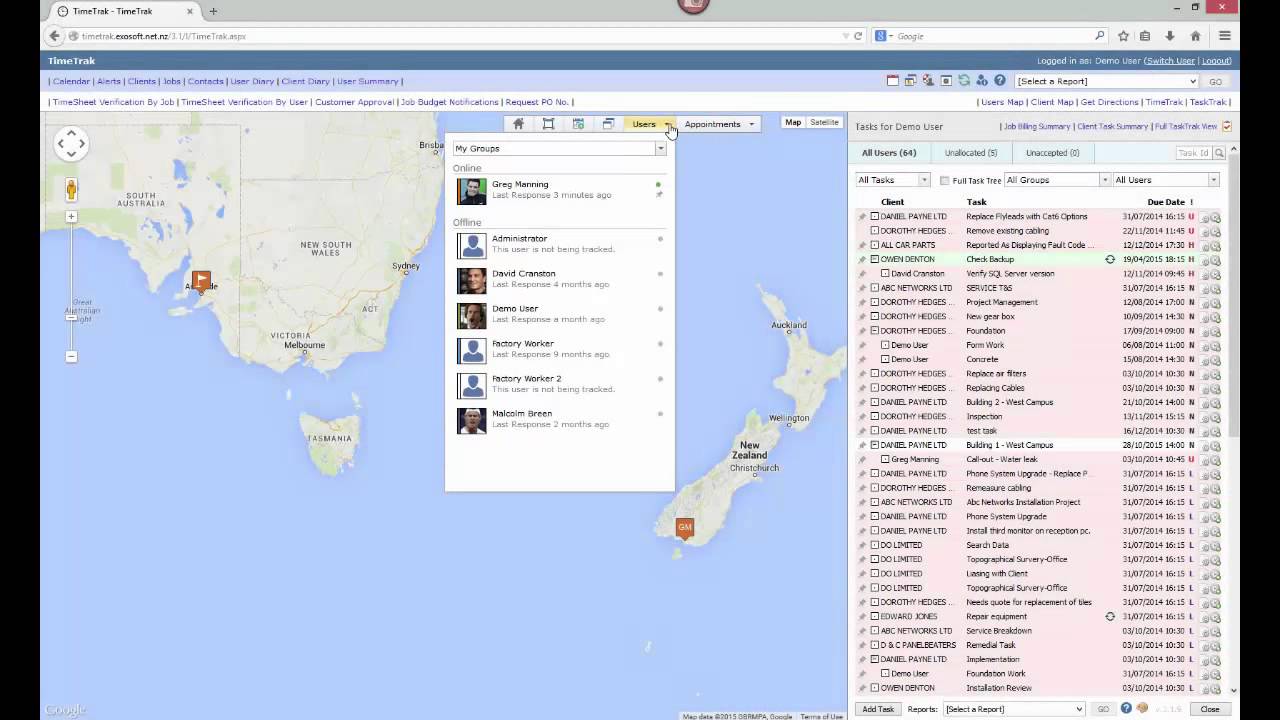Select David Cranston in the offline users list
The width and height of the screenshot is (1280, 720).
pyautogui.click(x=559, y=279)
